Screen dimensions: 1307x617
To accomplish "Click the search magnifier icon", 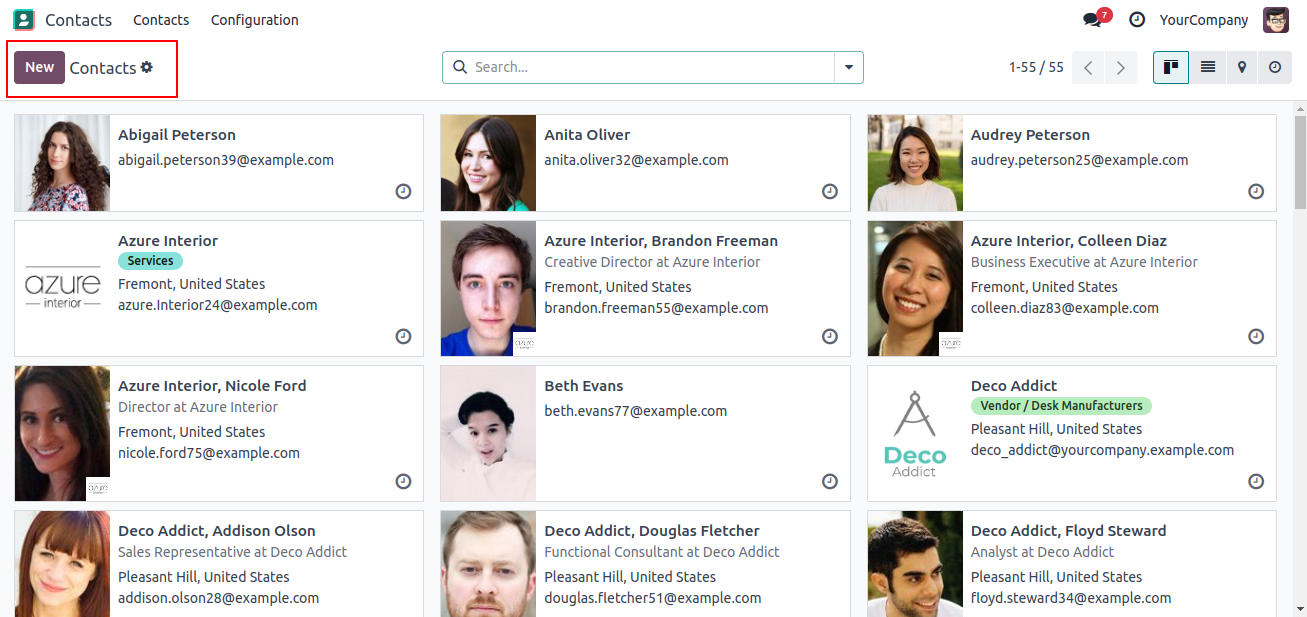I will 460,67.
